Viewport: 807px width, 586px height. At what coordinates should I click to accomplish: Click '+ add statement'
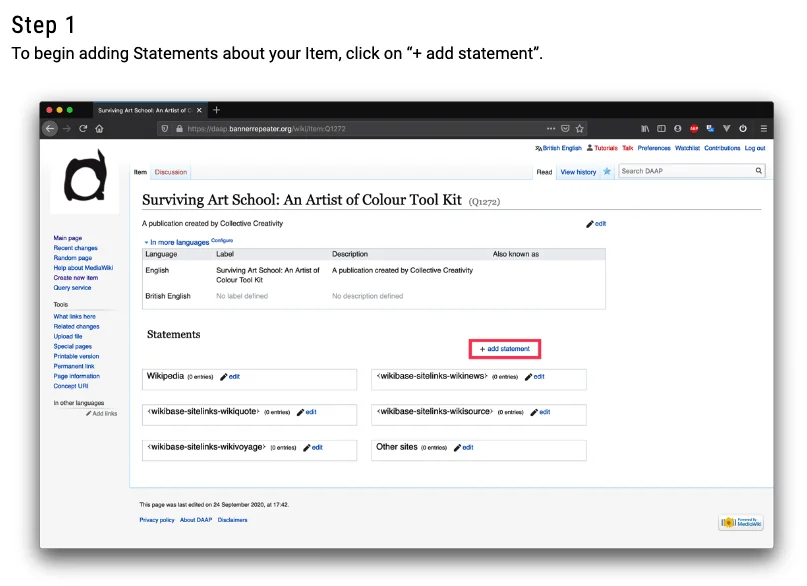pos(504,349)
